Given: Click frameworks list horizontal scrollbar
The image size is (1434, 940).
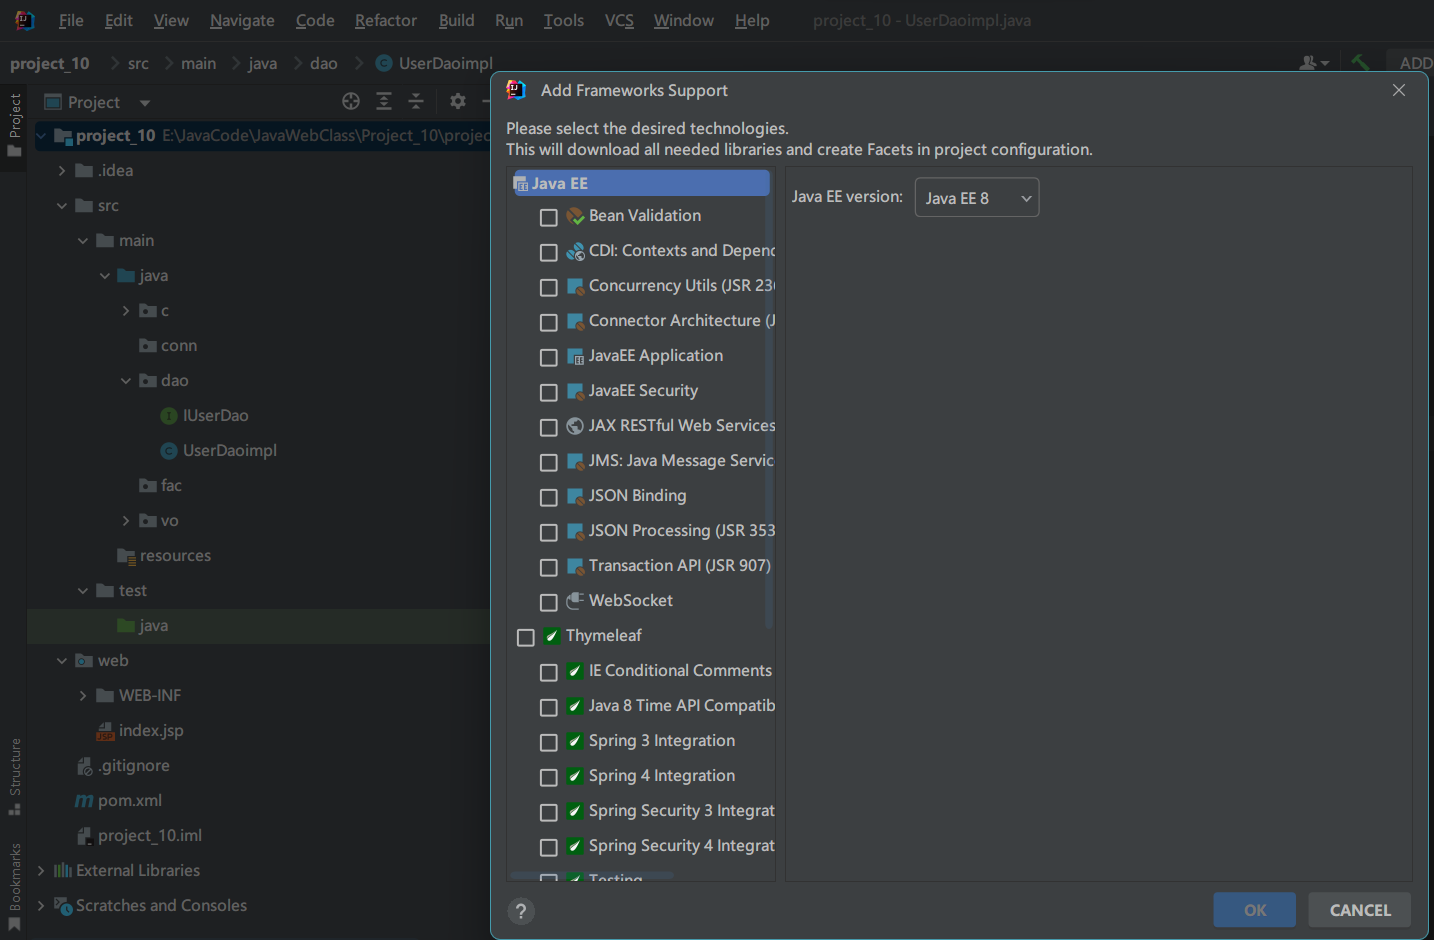Looking at the screenshot, I should [592, 877].
